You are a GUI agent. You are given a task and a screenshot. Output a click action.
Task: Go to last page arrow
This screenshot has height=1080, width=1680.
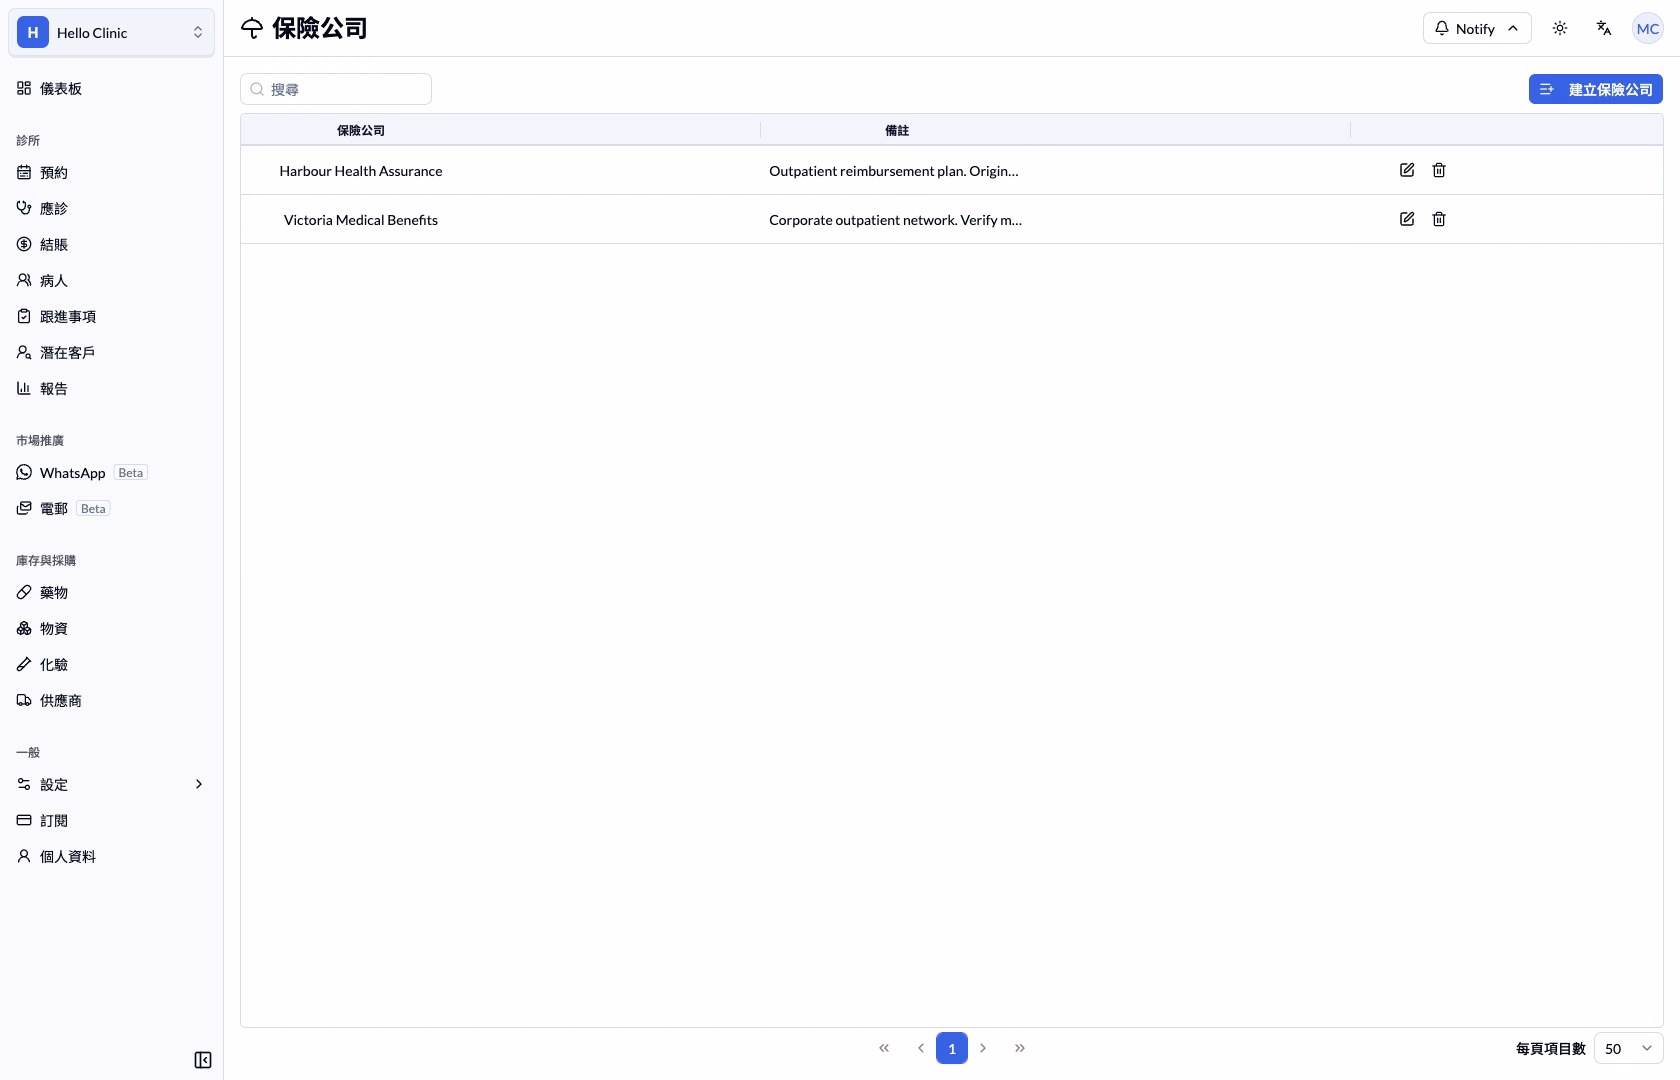coord(1020,1048)
